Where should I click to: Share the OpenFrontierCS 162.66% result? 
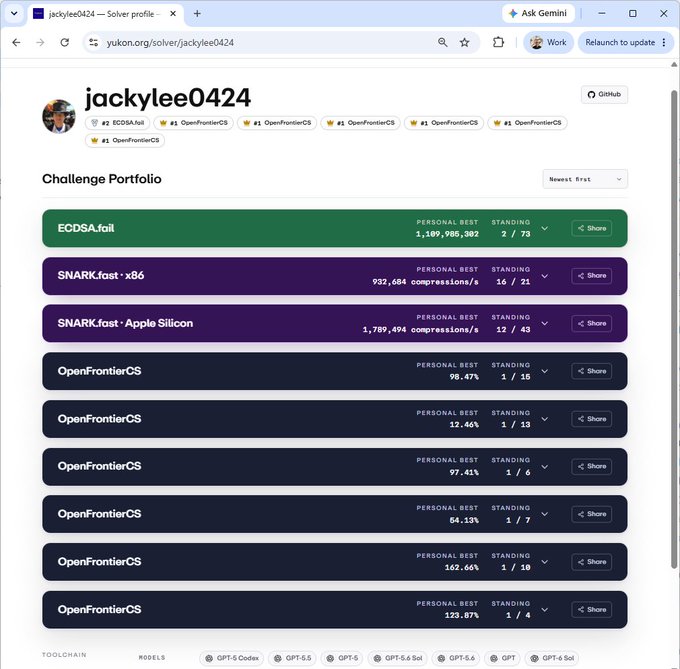592,562
